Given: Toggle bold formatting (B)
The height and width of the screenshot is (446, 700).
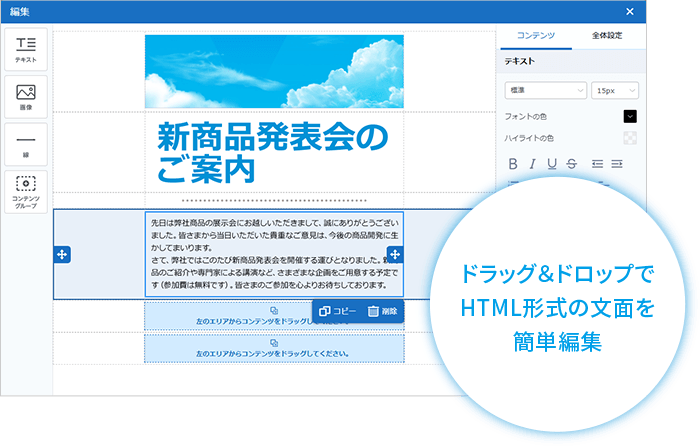Looking at the screenshot, I should 513,164.
